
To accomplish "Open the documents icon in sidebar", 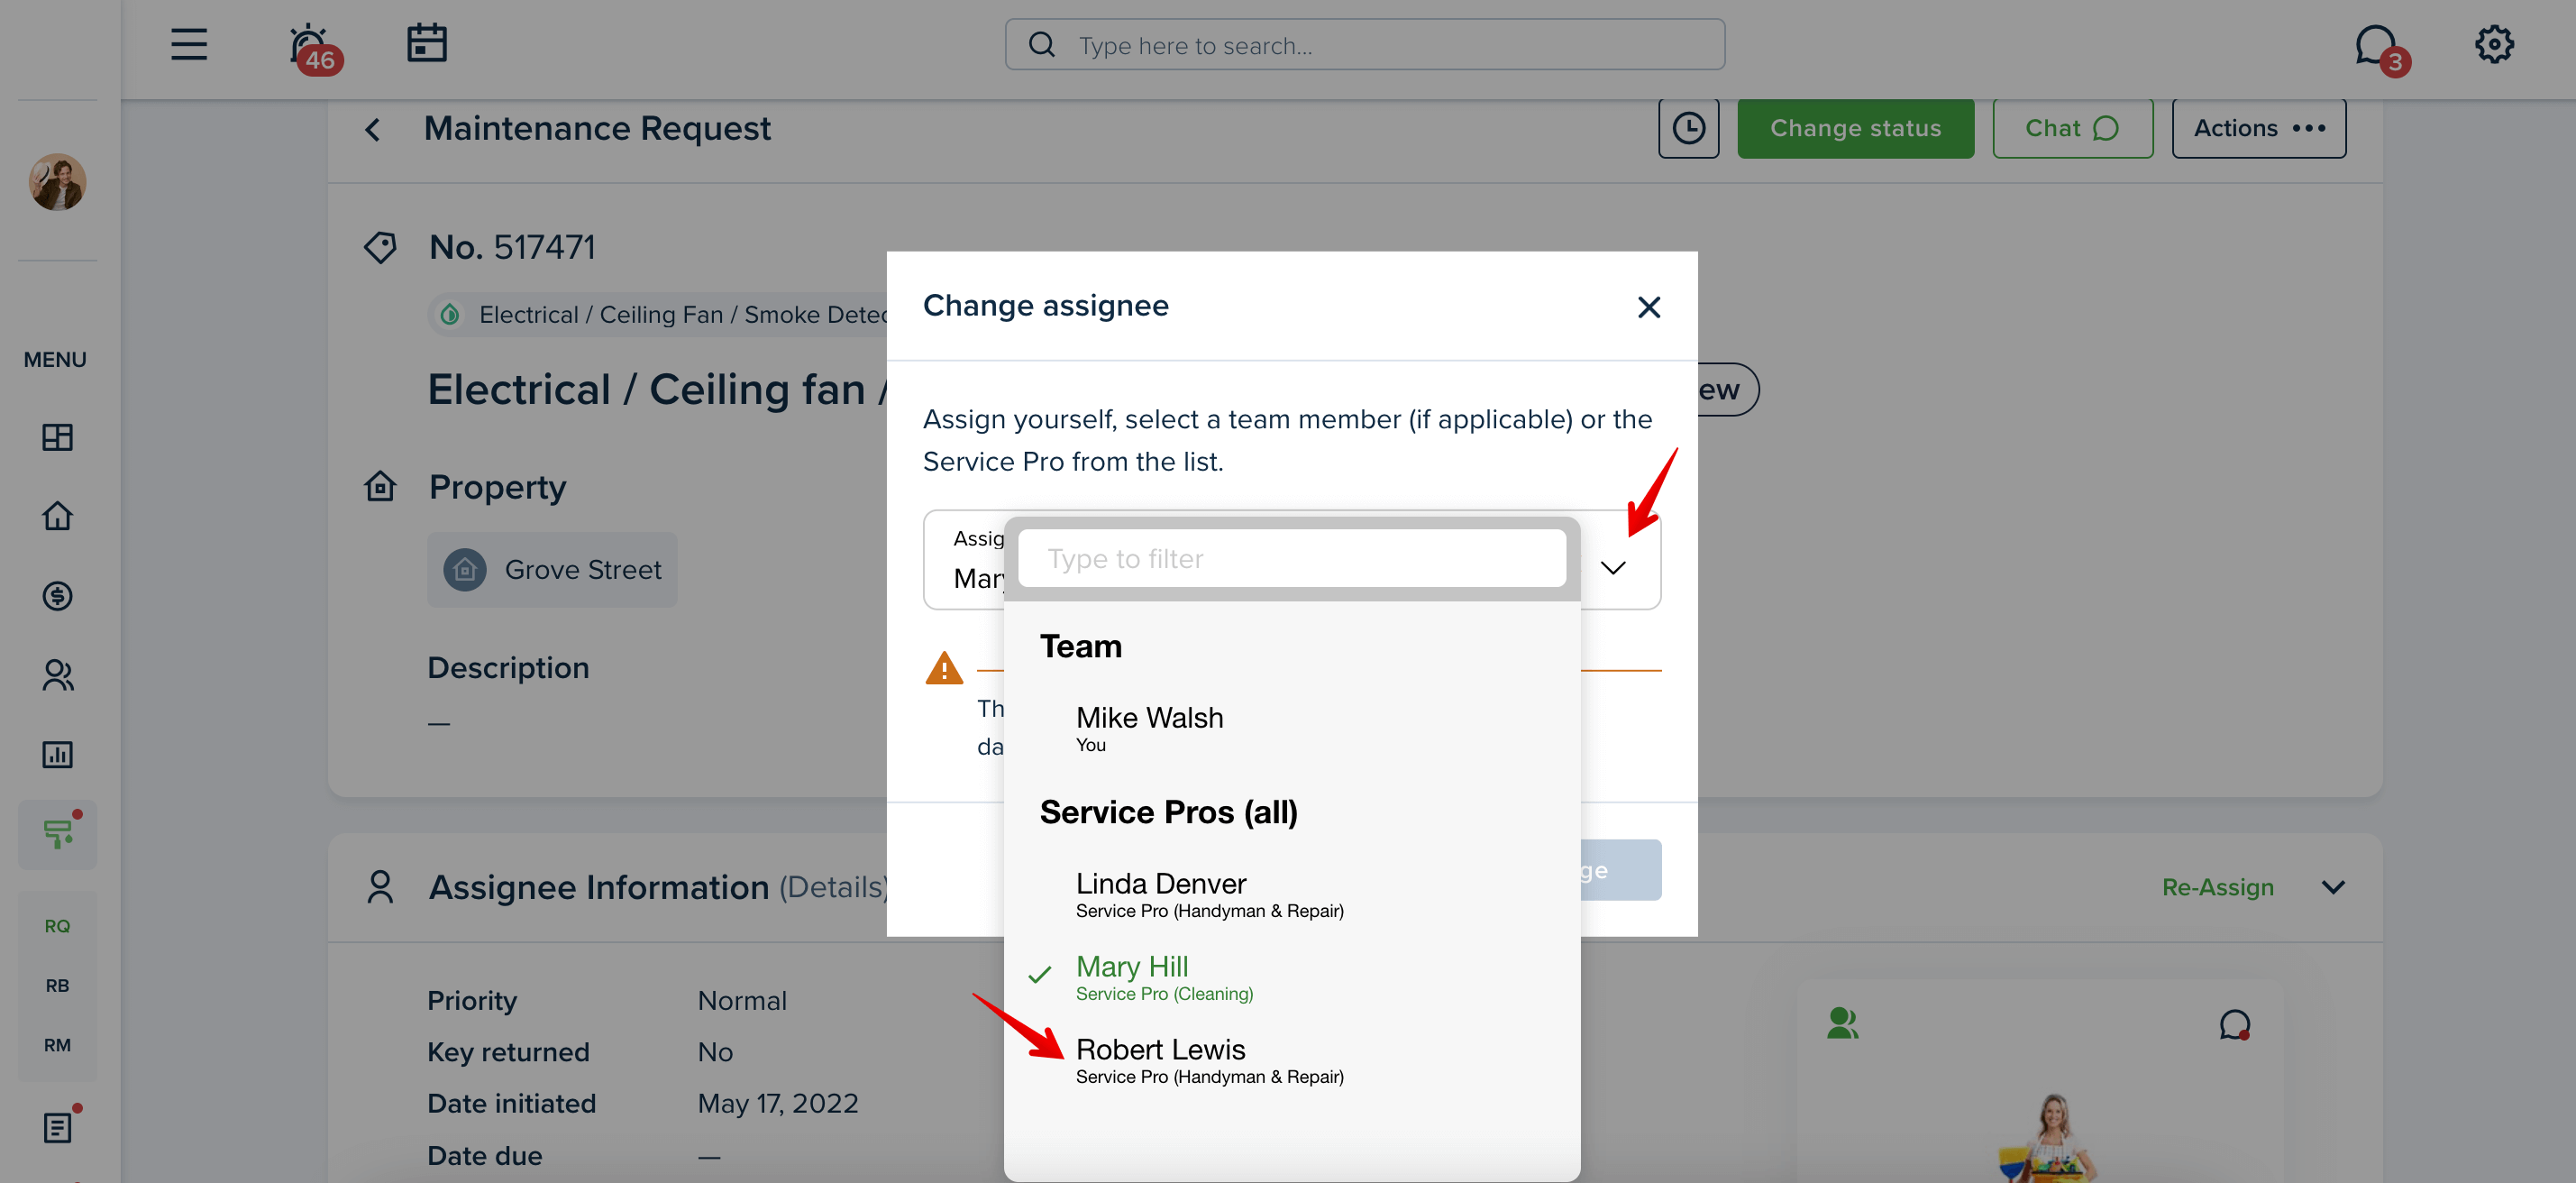I will (x=57, y=1126).
